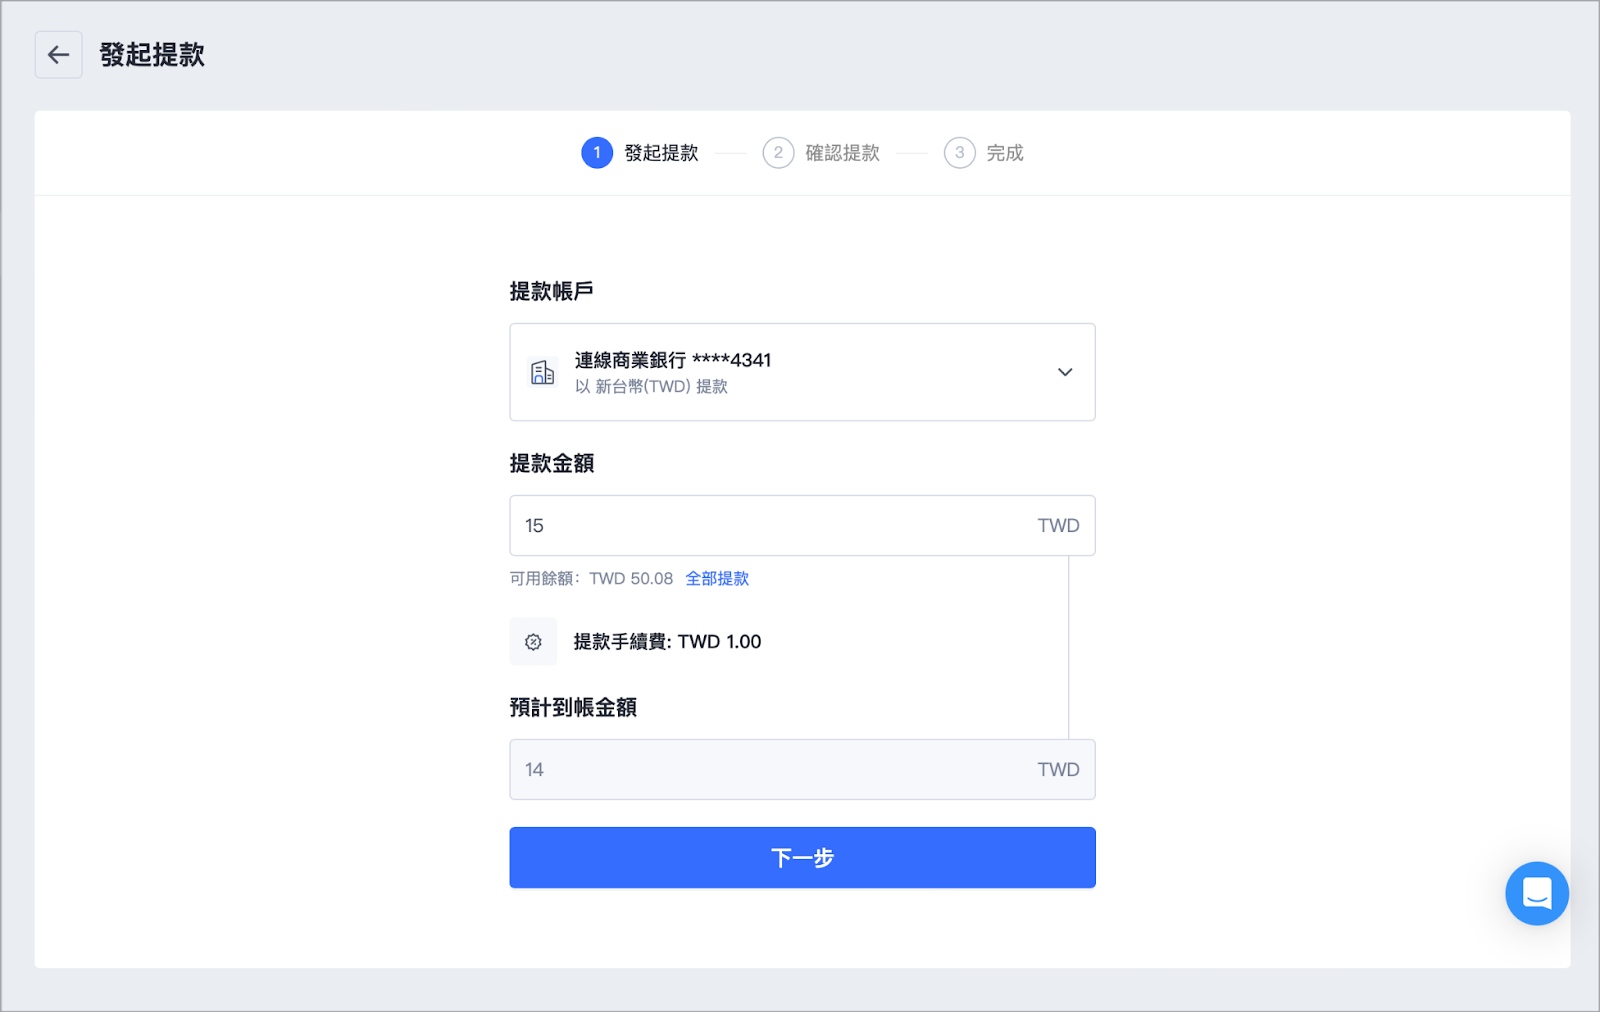Click step 2 確認提款
Screen dimensions: 1600x1012
tap(822, 153)
